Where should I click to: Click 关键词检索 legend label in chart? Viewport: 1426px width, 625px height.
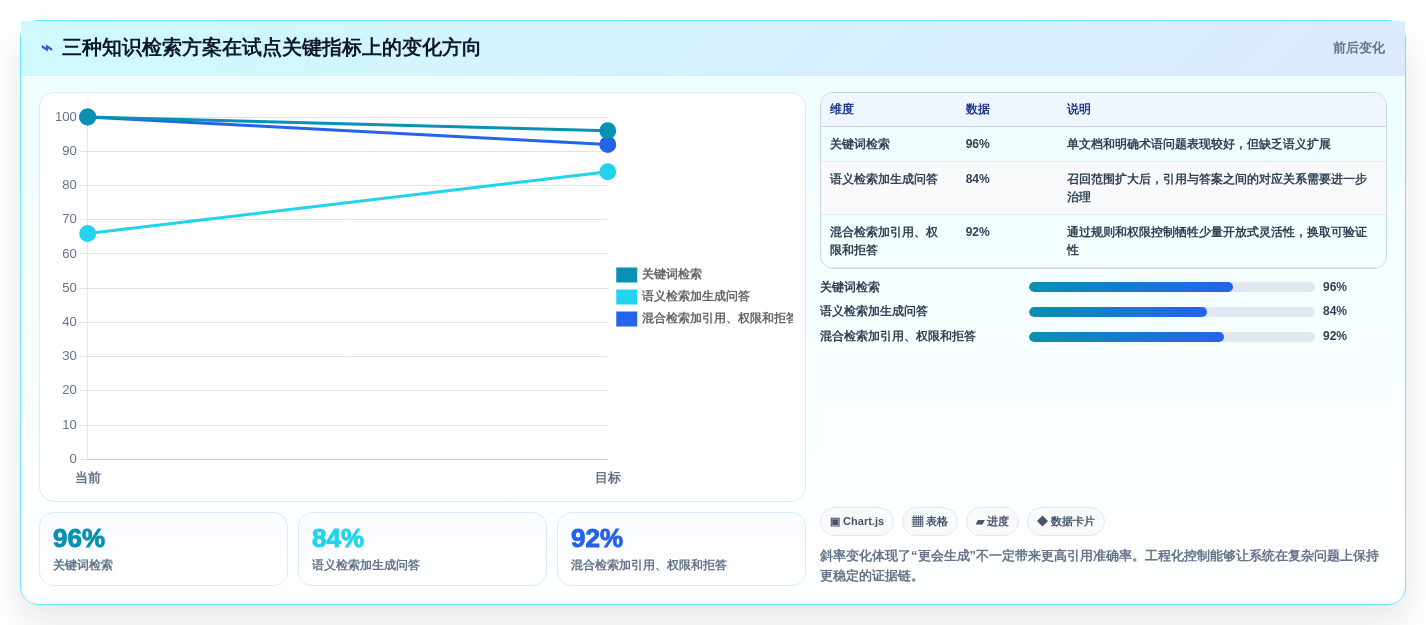pyautogui.click(x=671, y=275)
